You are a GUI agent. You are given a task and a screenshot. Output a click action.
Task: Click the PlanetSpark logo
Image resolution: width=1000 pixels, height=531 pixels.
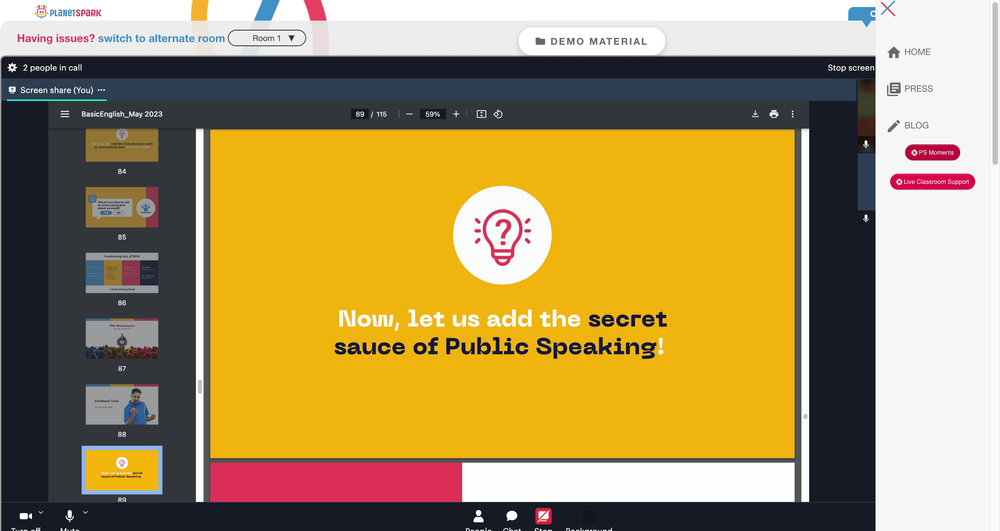[68, 11]
